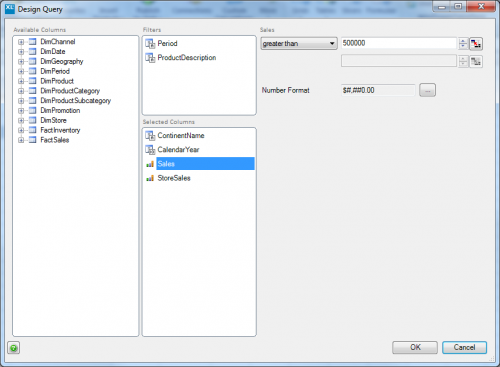Click the DimProductSubcategory table icon

click(x=32, y=101)
